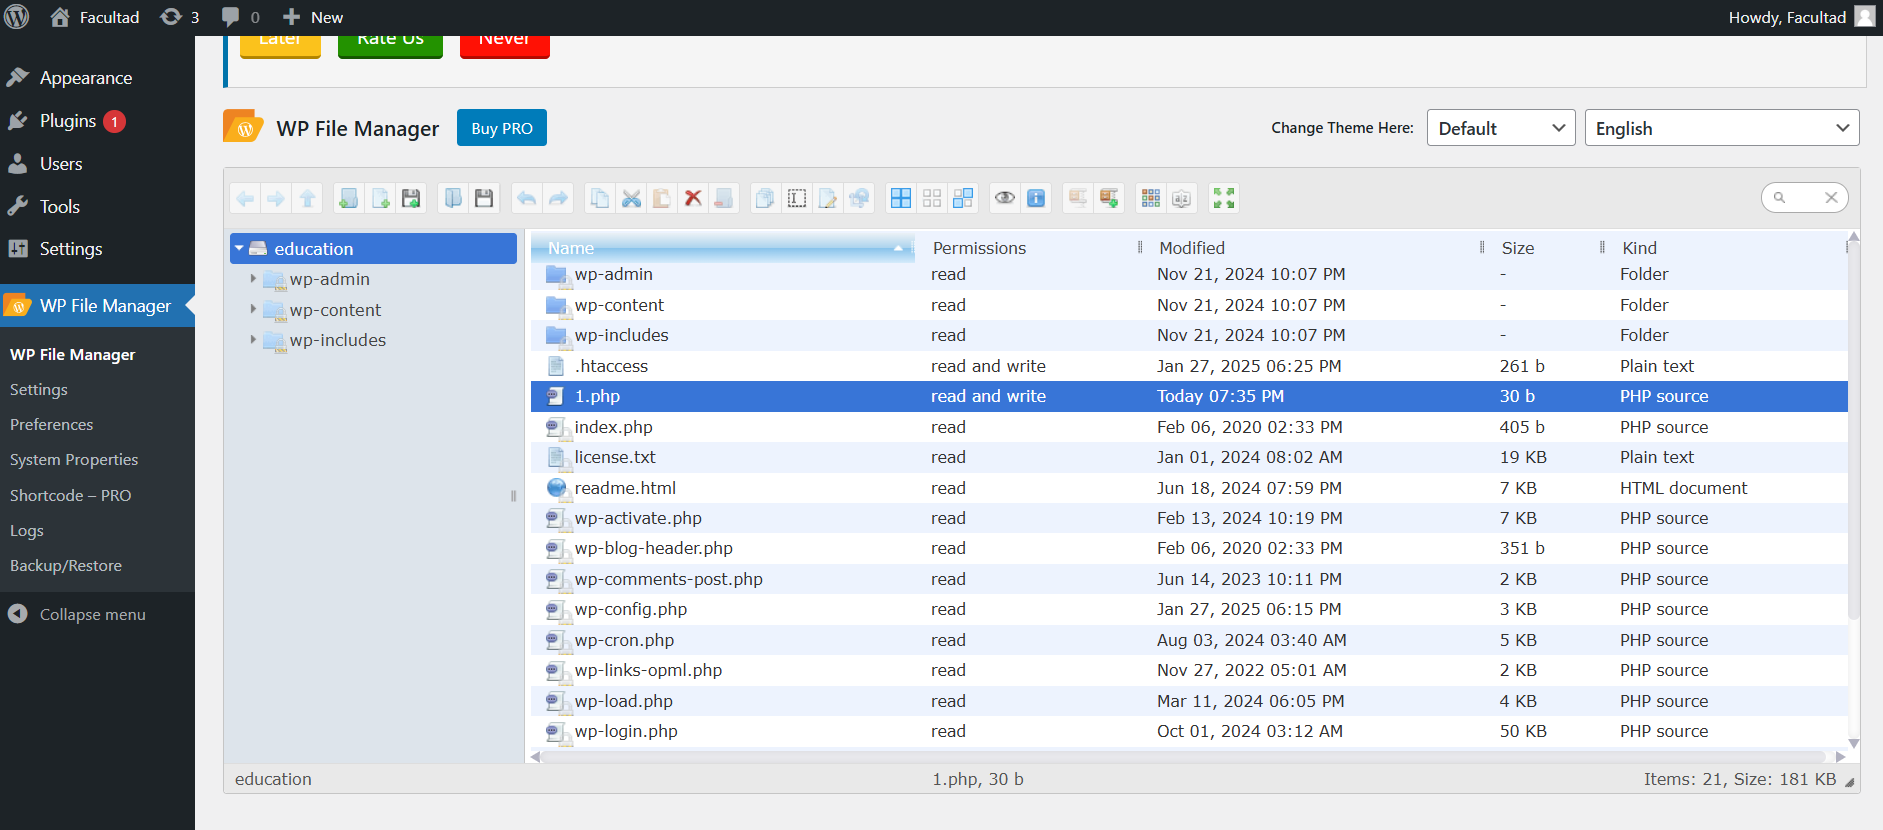1883x830 pixels.
Task: Open System Properties in the sidebar submenu
Action: [74, 460]
